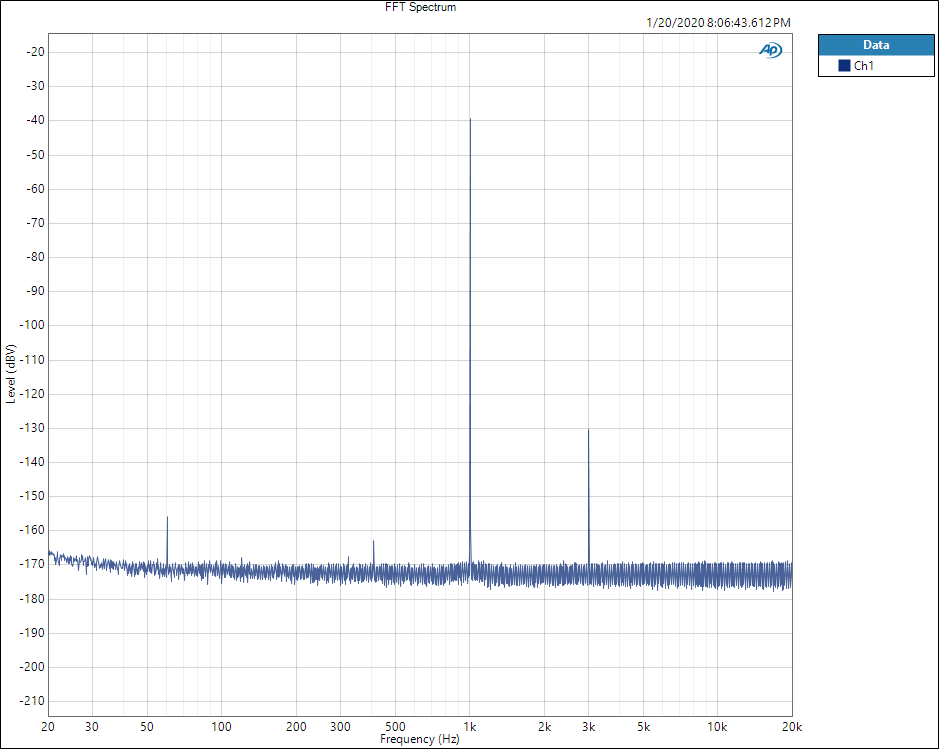Viewport: 939px width, 749px height.
Task: Click the 20k frequency tick label
Action: pyautogui.click(x=792, y=727)
